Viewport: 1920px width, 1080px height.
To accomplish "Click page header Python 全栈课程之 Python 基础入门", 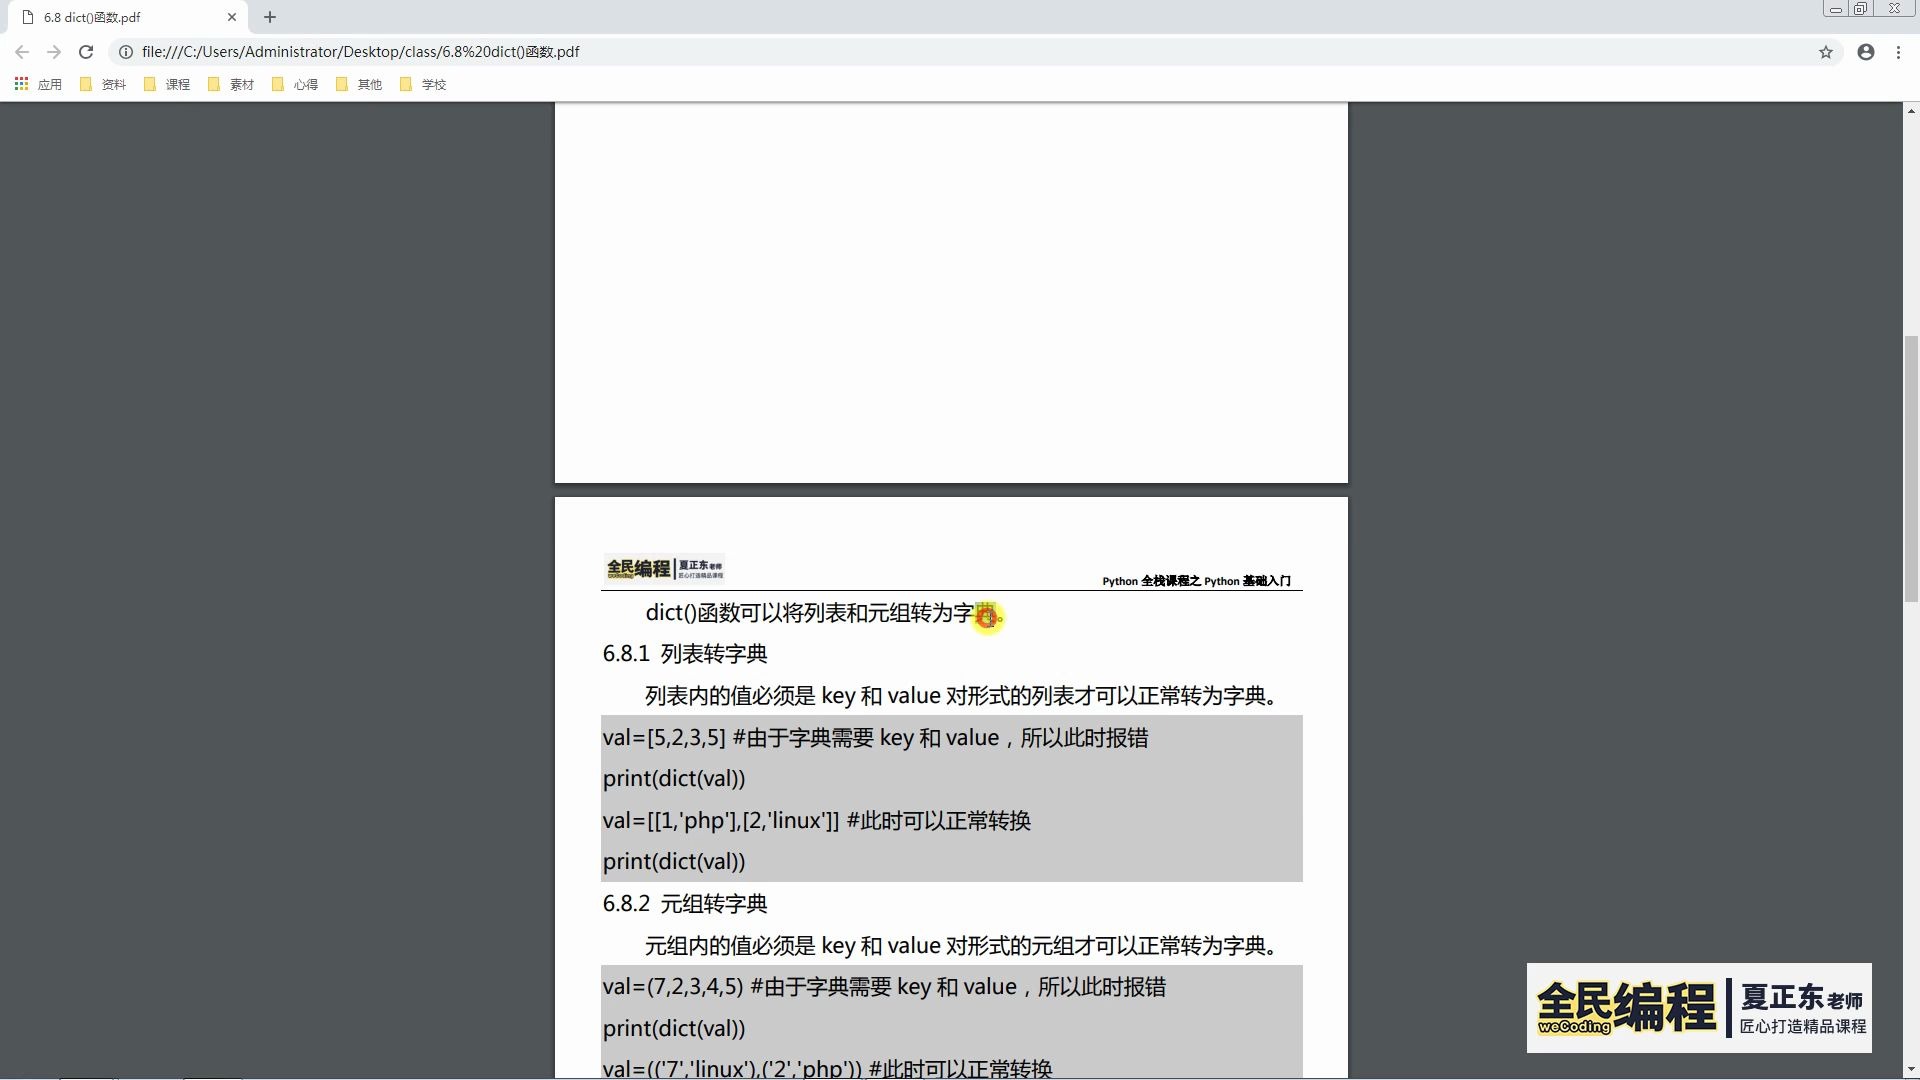I will coord(1196,581).
